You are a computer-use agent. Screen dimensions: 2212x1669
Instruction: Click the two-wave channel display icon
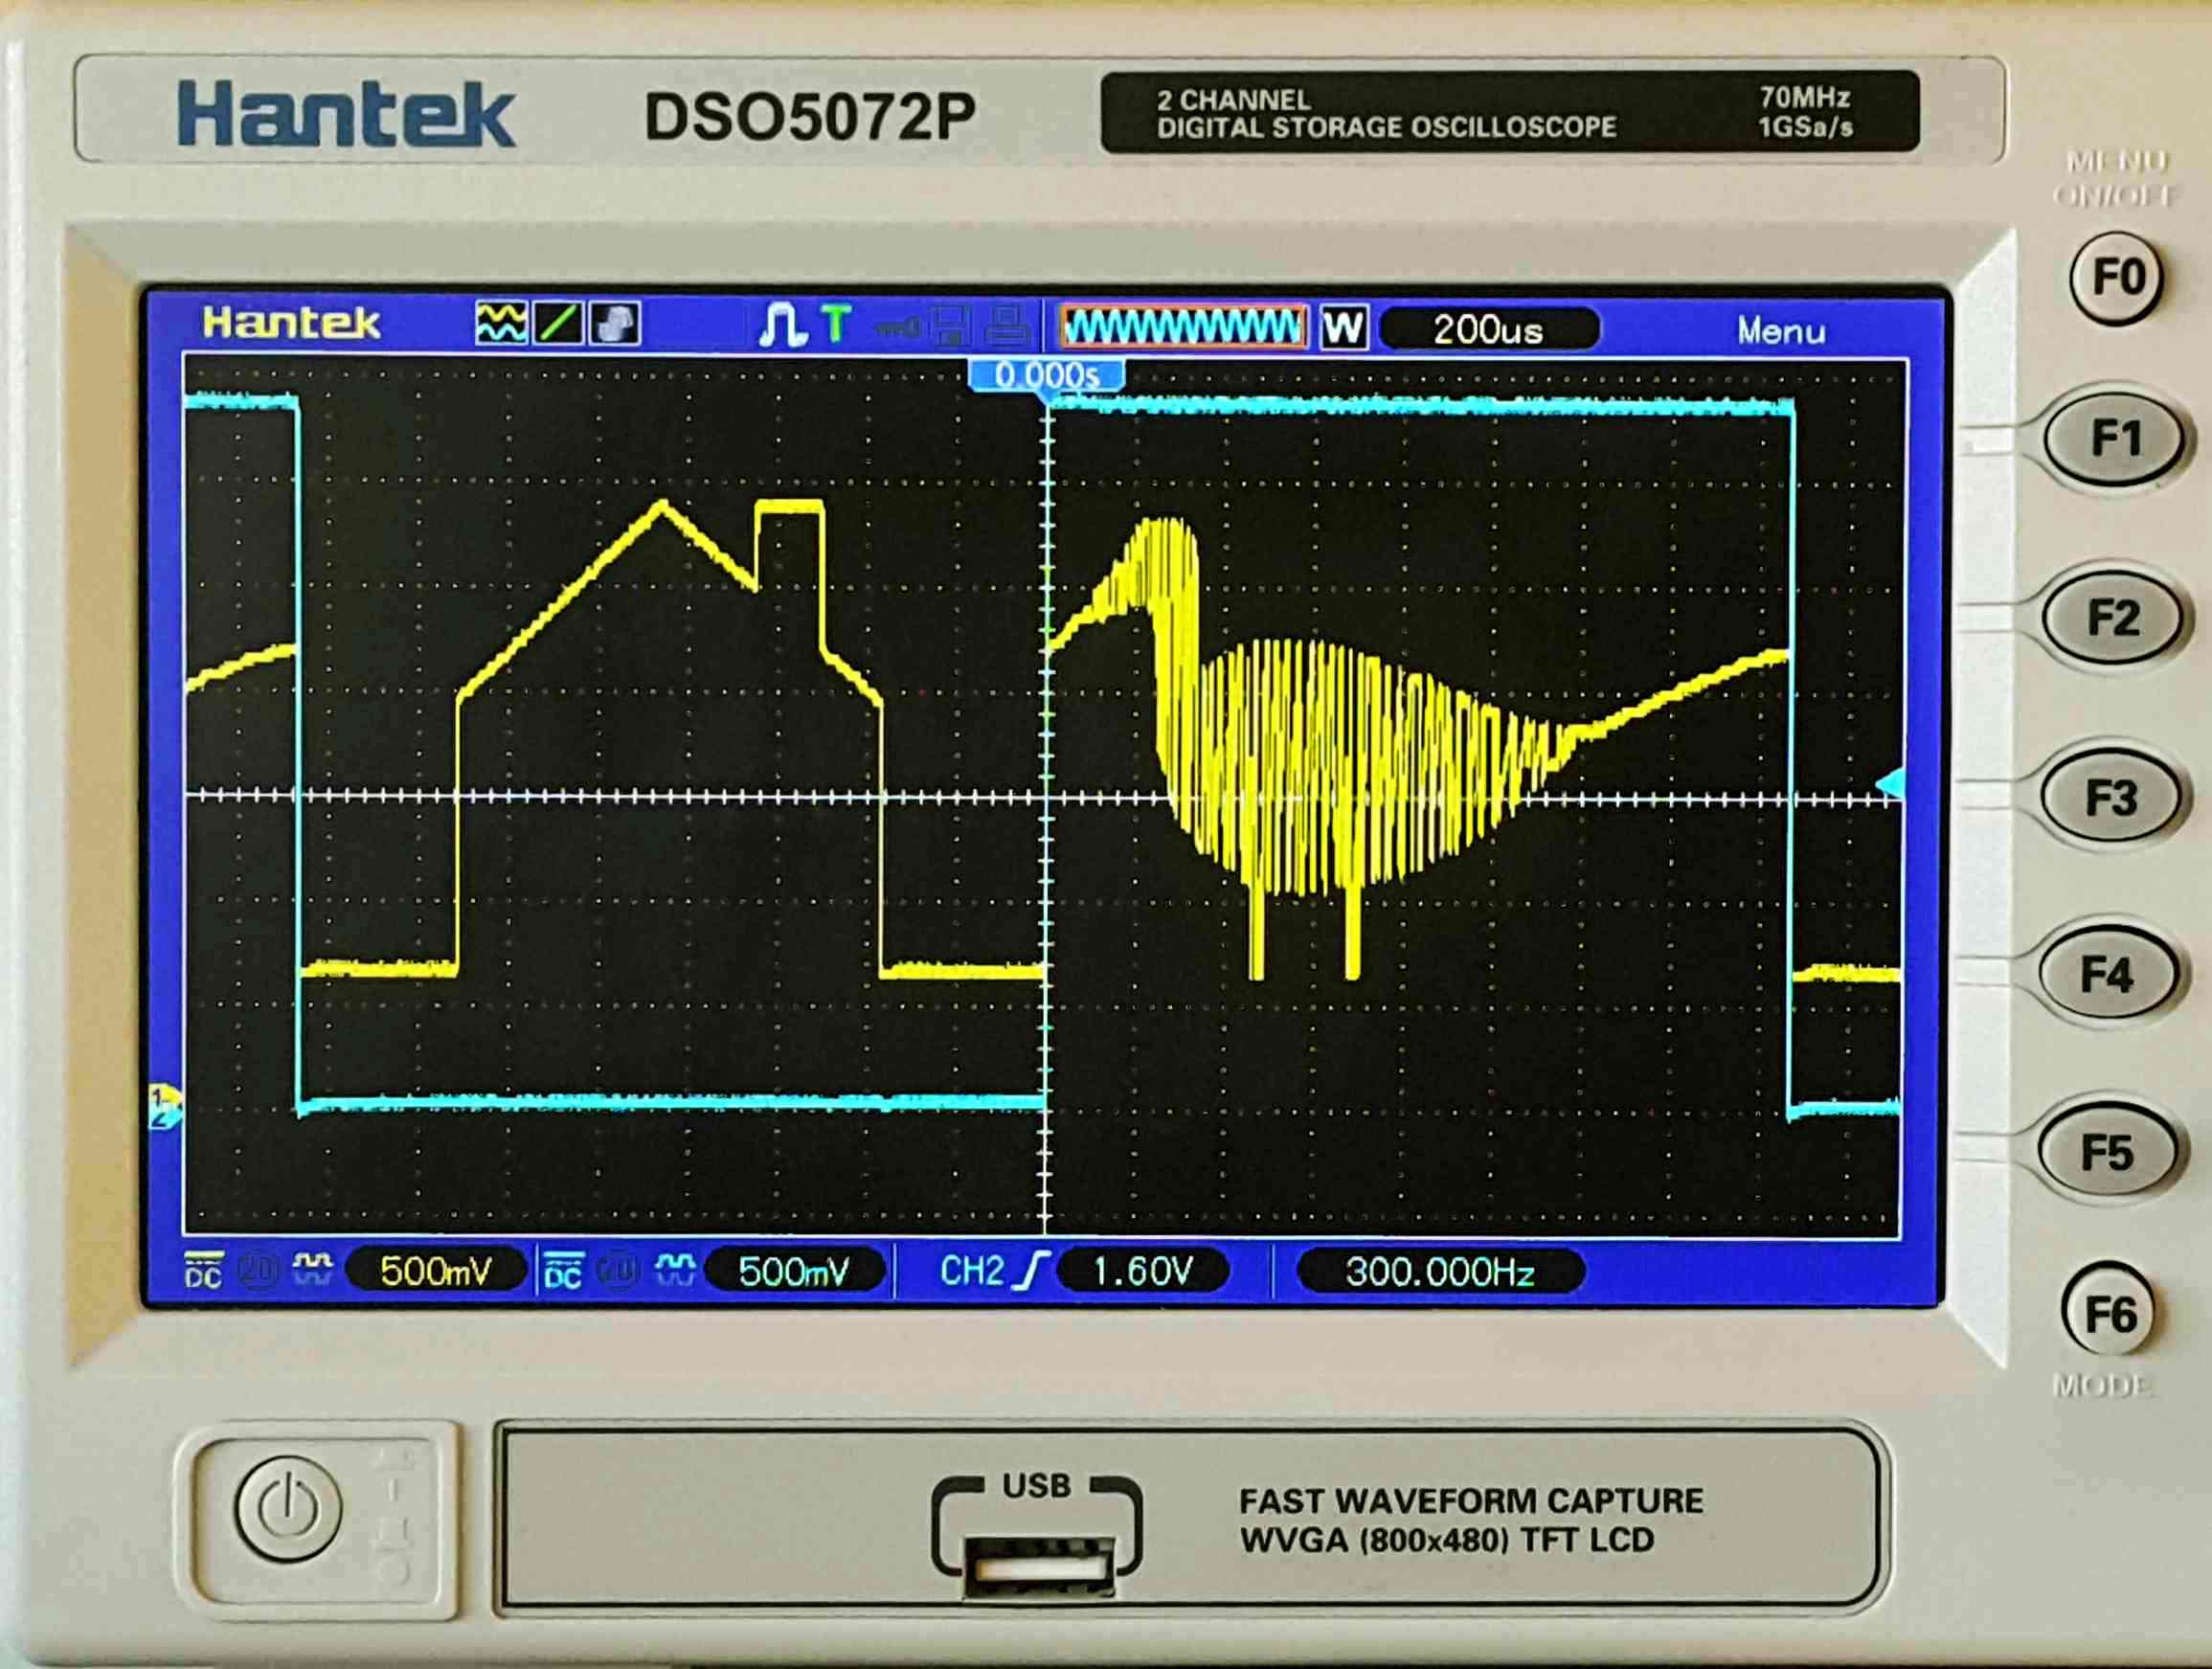click(500, 324)
